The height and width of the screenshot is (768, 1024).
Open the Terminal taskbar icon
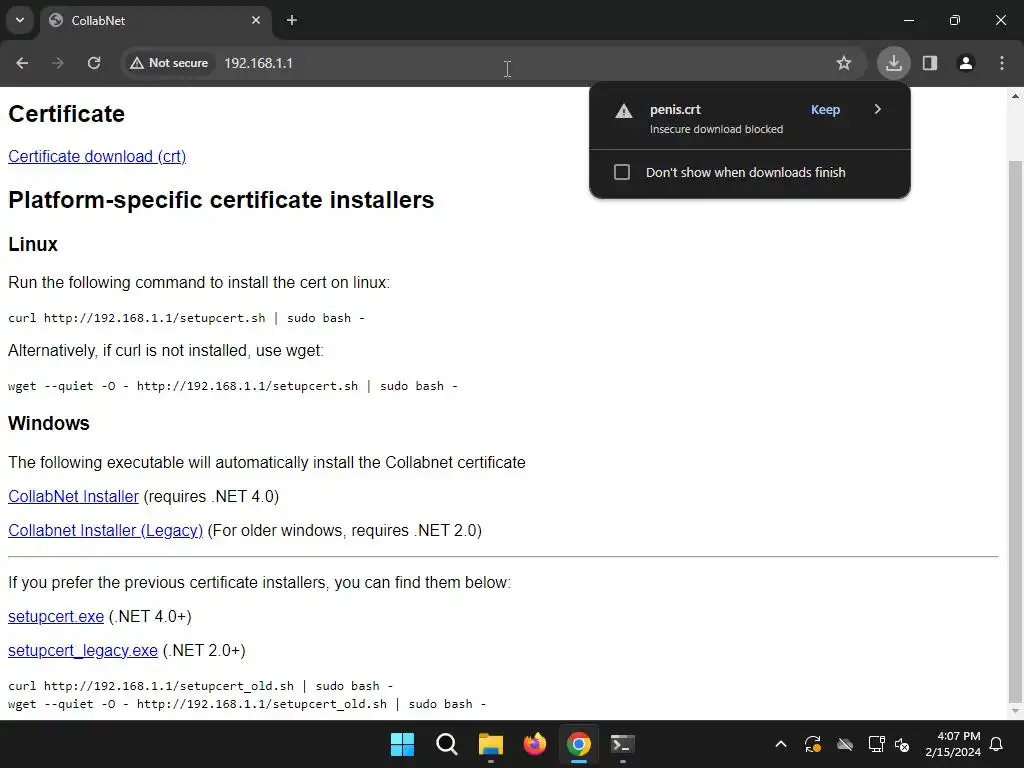click(622, 744)
